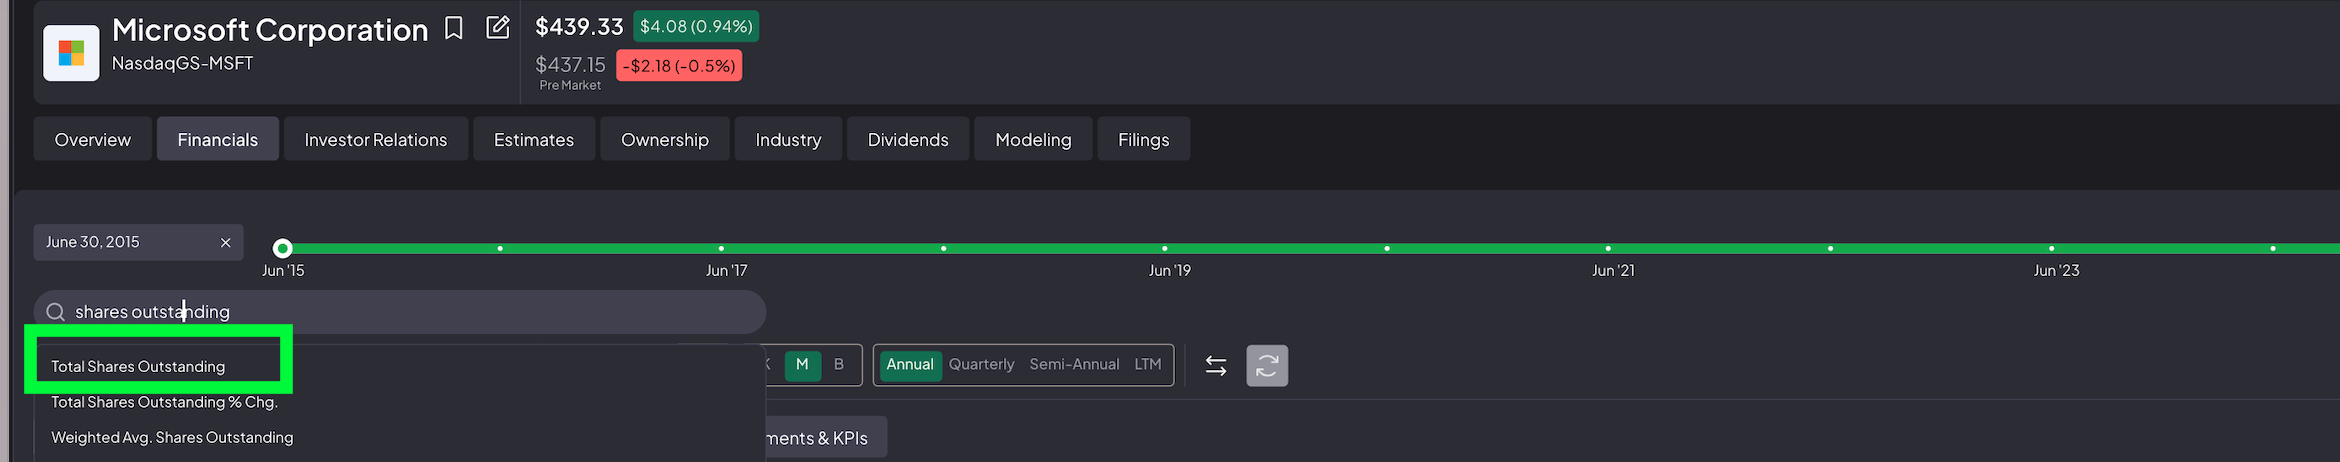Click the bookmark icon beside Microsoft Corporation
The width and height of the screenshot is (2340, 462).
click(454, 28)
